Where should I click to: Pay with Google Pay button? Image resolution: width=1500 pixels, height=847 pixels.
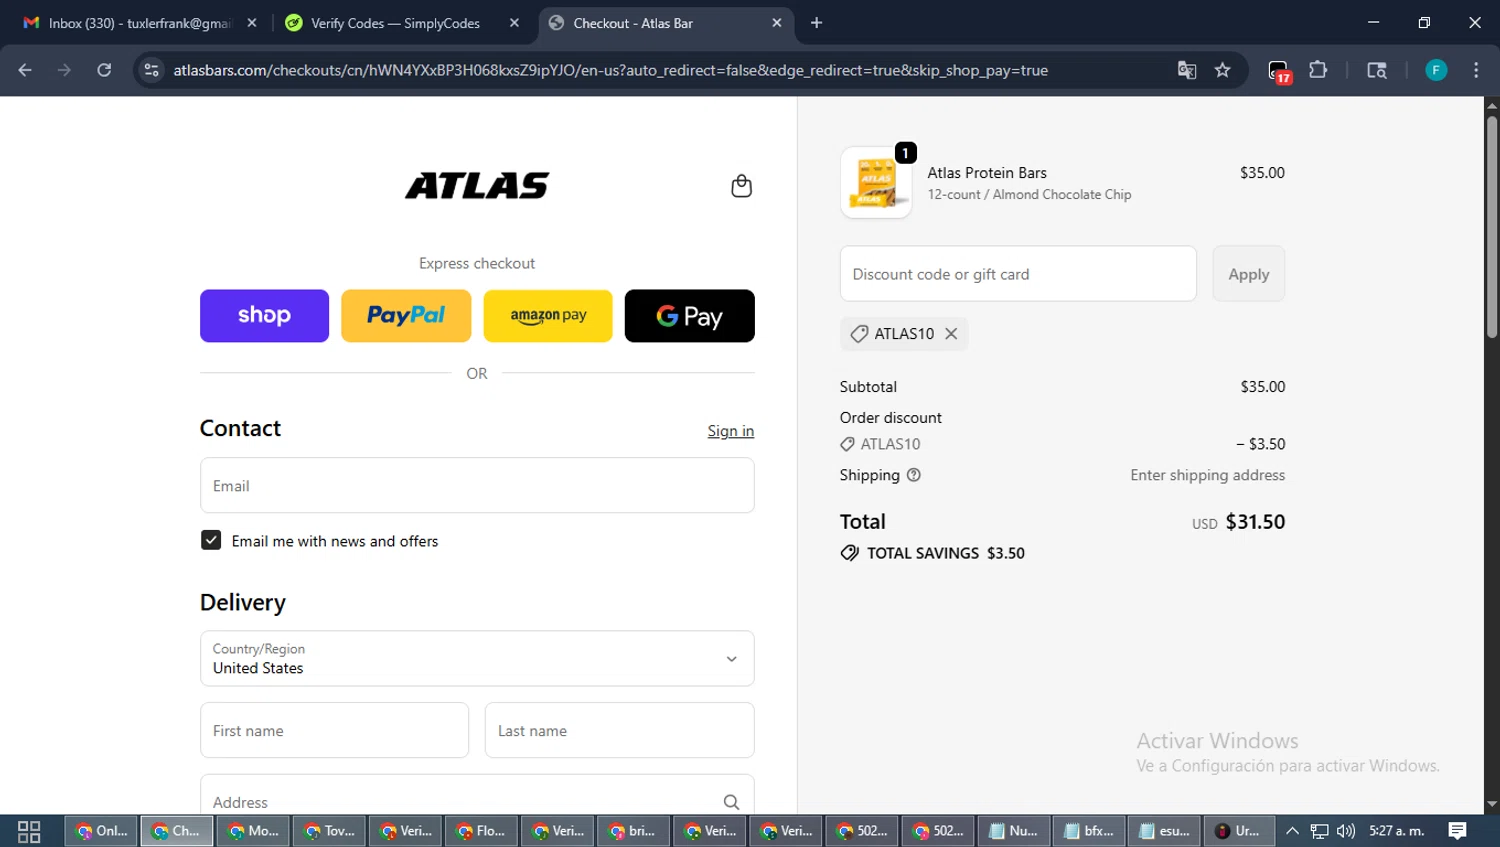(x=690, y=316)
